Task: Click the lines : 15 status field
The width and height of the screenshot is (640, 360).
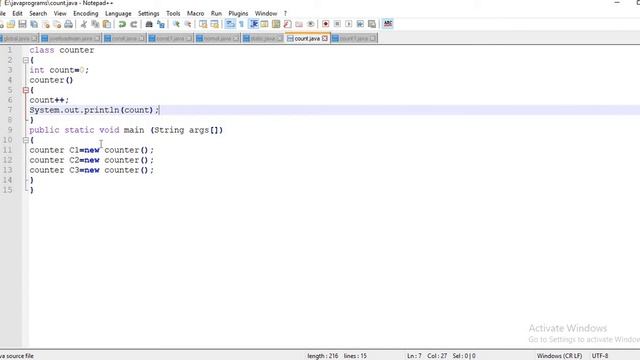Action: tap(355, 356)
